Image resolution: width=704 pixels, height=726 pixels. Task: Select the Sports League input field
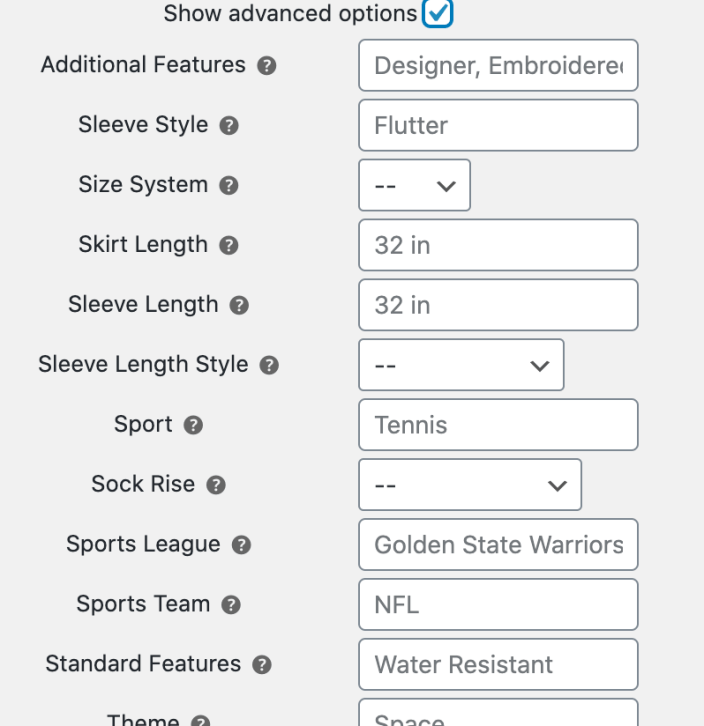click(x=498, y=545)
